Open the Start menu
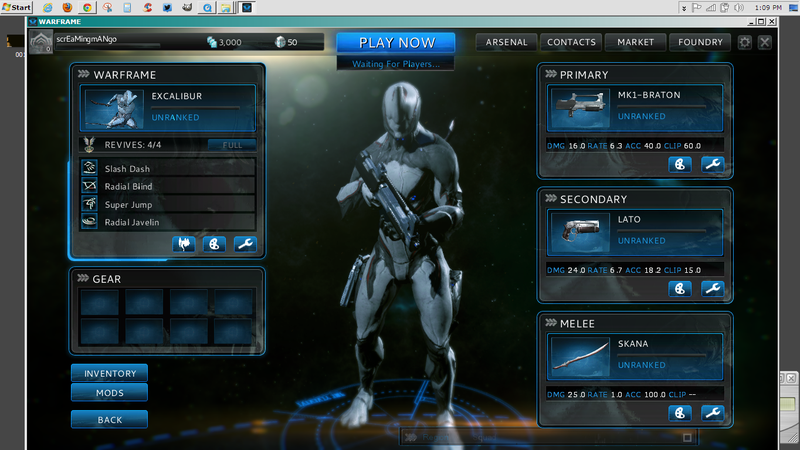800x450 pixels. click(17, 8)
